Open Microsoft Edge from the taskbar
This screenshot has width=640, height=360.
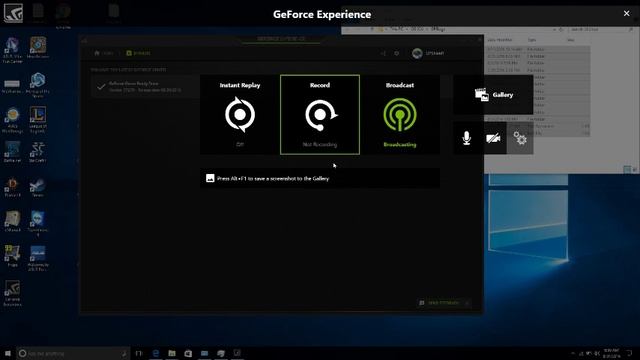click(156, 353)
